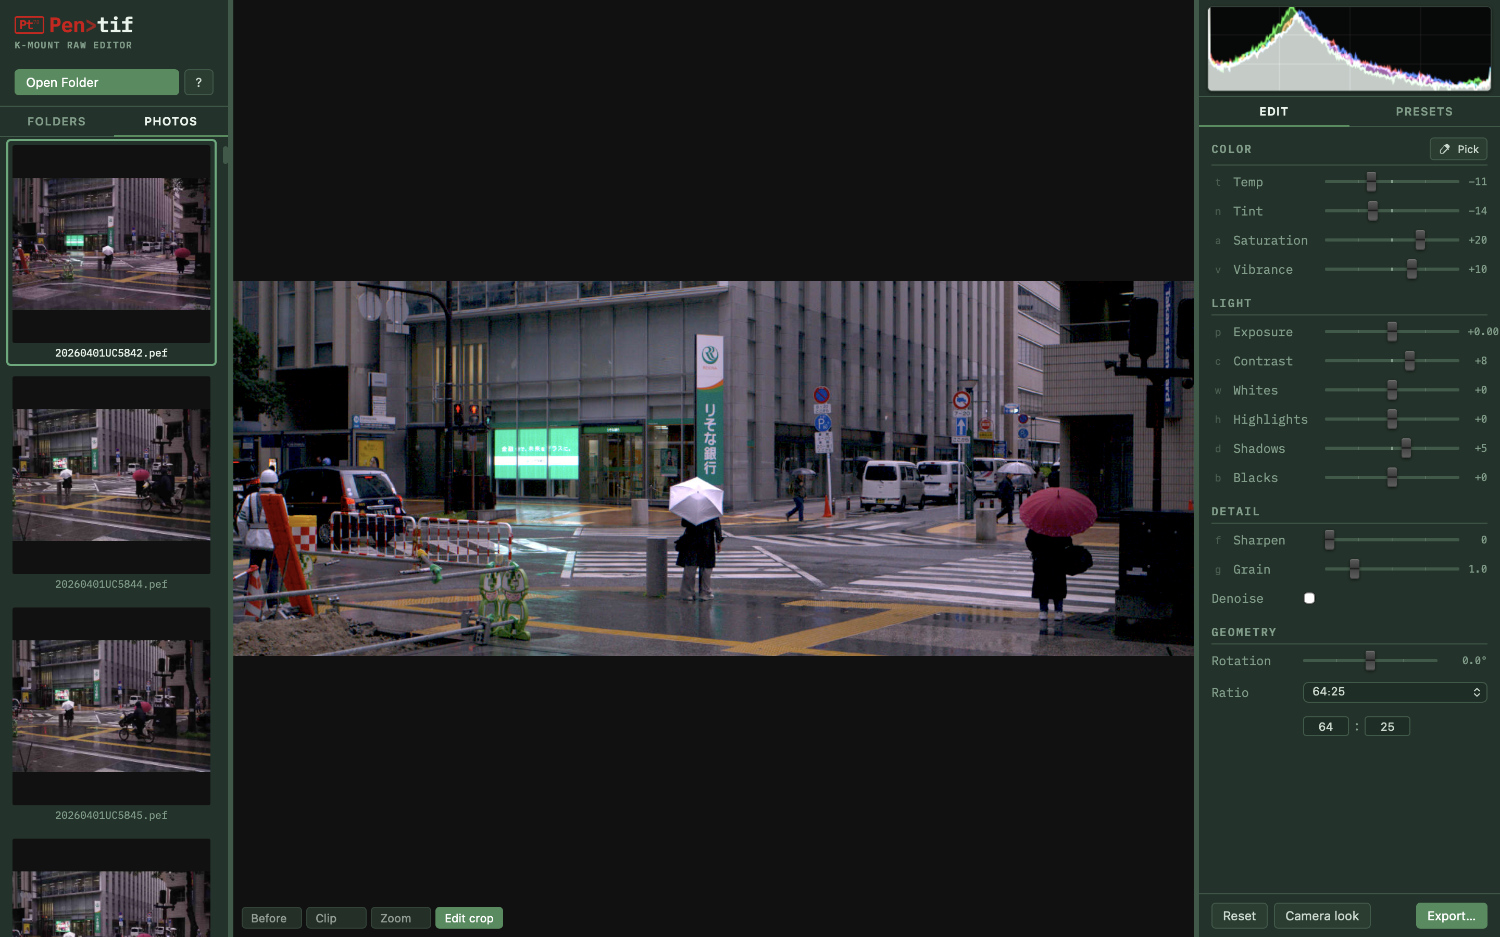Apply the Camera look

pyautogui.click(x=1321, y=916)
